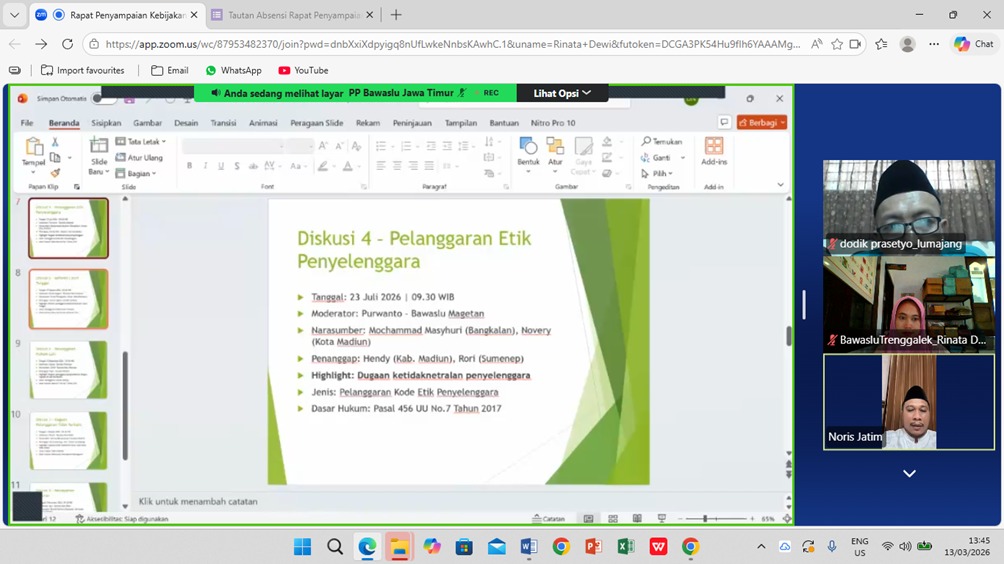Image resolution: width=1004 pixels, height=564 pixels.
Task: Switch to slide sorter view icon
Action: pos(613,519)
